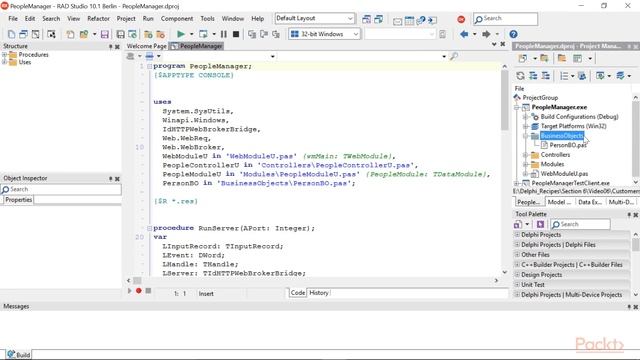Viewport: 640px width, 360px height.
Task: Click the Save Current Desktop layout icon
Action: coord(367,19)
